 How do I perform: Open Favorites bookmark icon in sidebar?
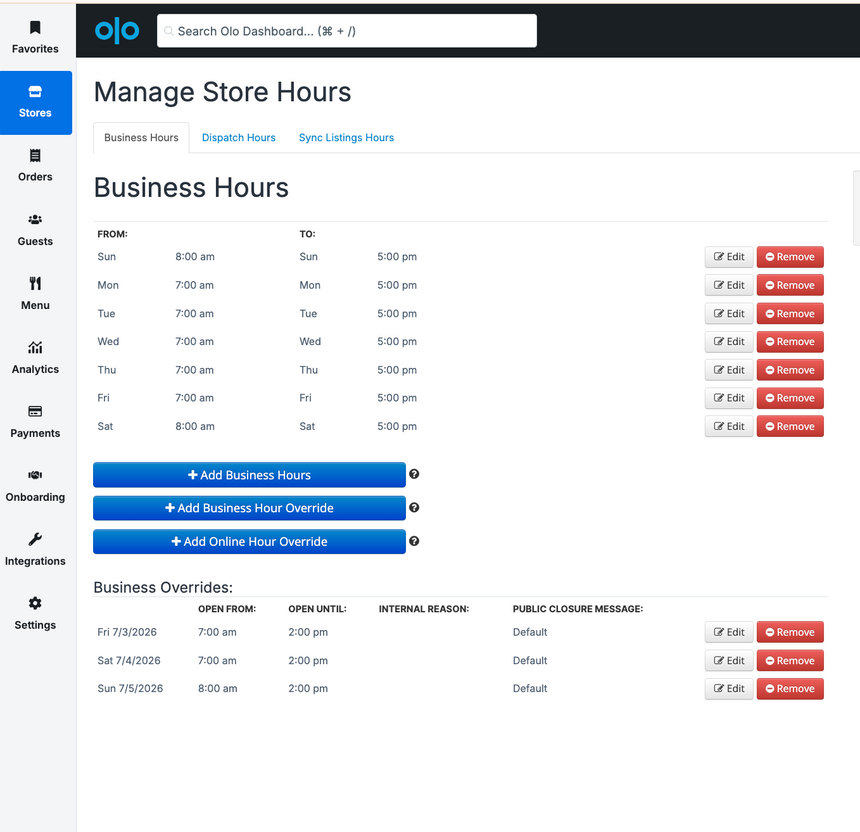(x=35, y=27)
